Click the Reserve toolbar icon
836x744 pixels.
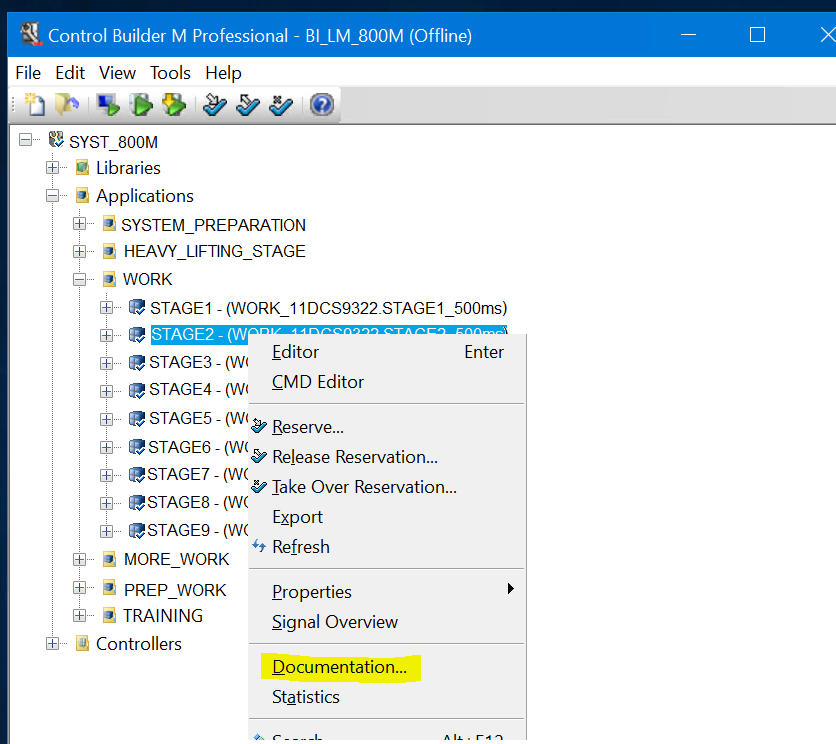214,104
